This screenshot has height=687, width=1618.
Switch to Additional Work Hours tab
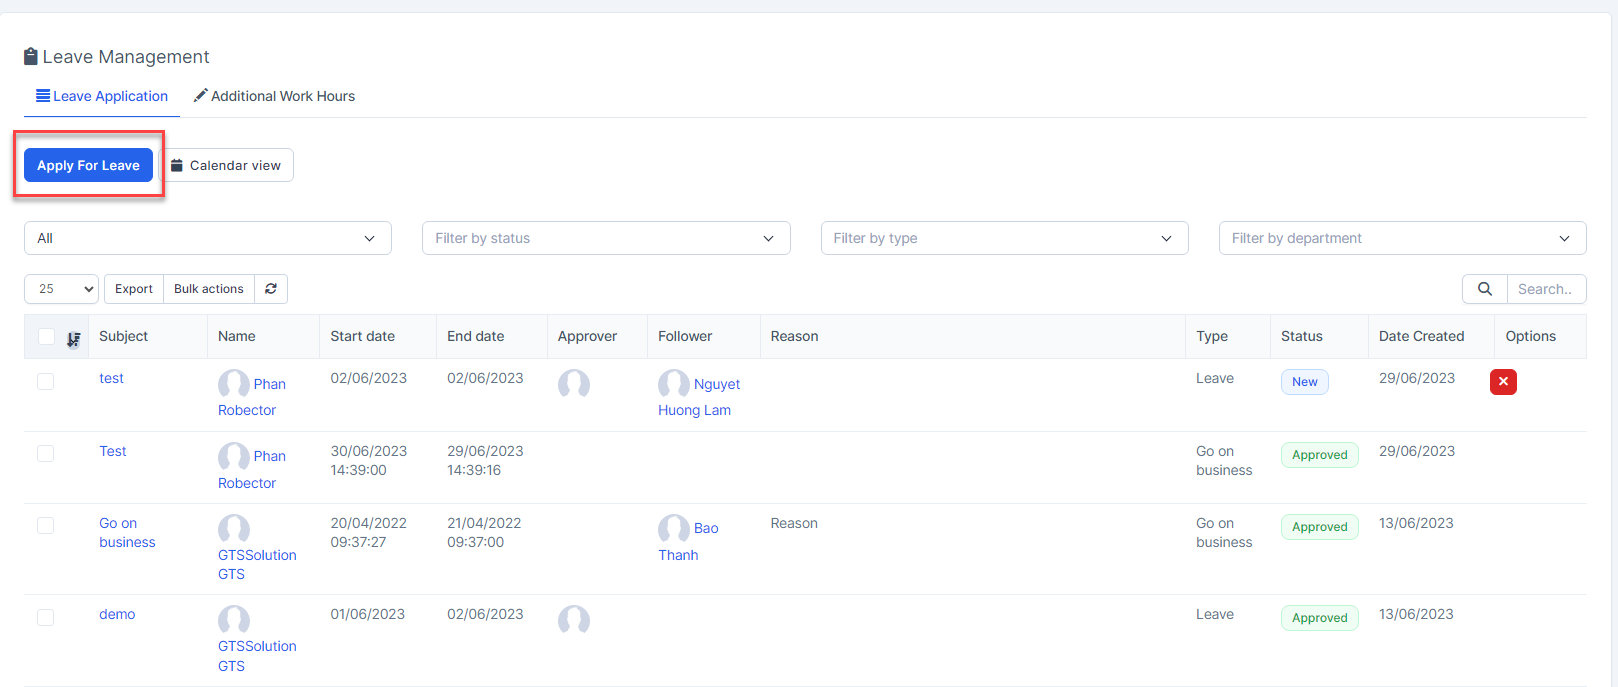(274, 96)
